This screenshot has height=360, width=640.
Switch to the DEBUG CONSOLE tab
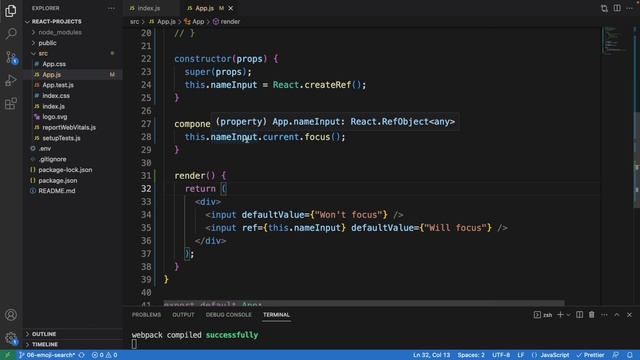[229, 315]
